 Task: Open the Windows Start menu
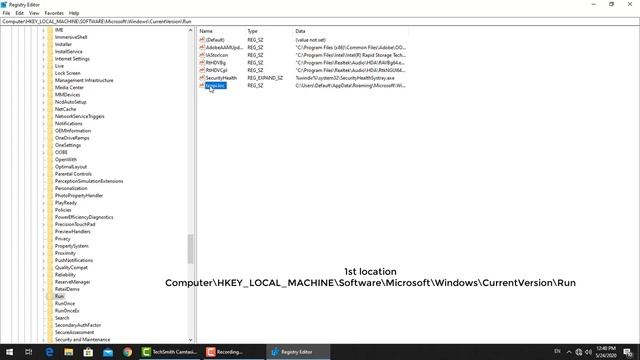(9, 352)
